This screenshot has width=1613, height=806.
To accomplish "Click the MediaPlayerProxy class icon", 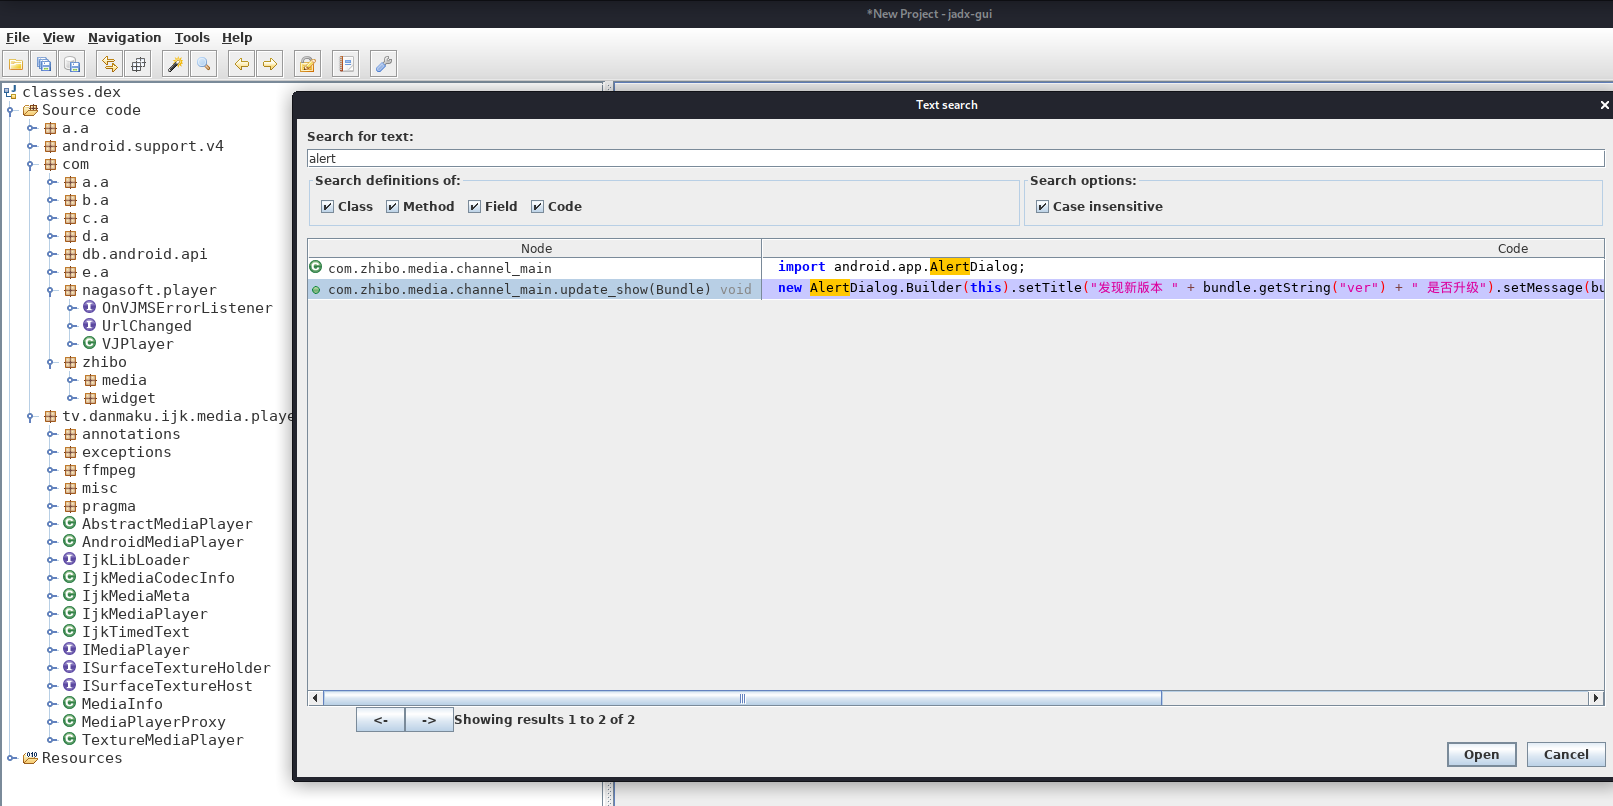I will click(x=69, y=721).
